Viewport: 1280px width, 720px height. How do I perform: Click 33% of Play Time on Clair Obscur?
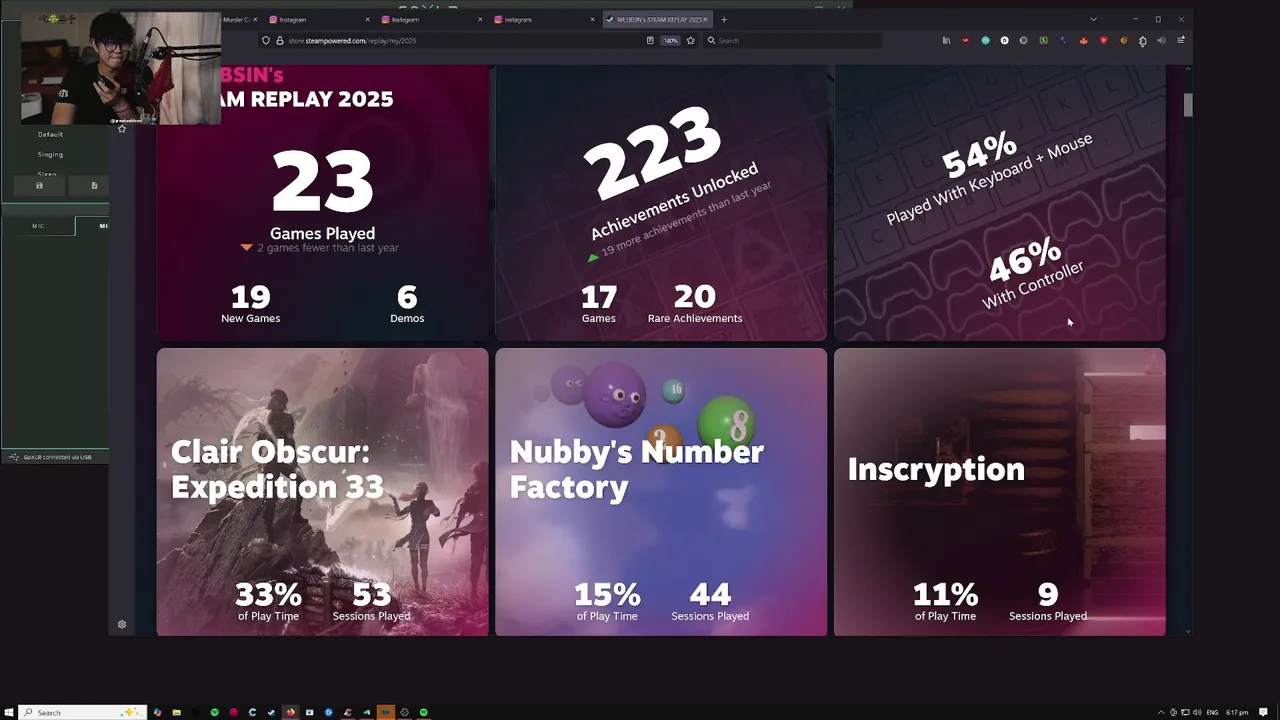(268, 601)
